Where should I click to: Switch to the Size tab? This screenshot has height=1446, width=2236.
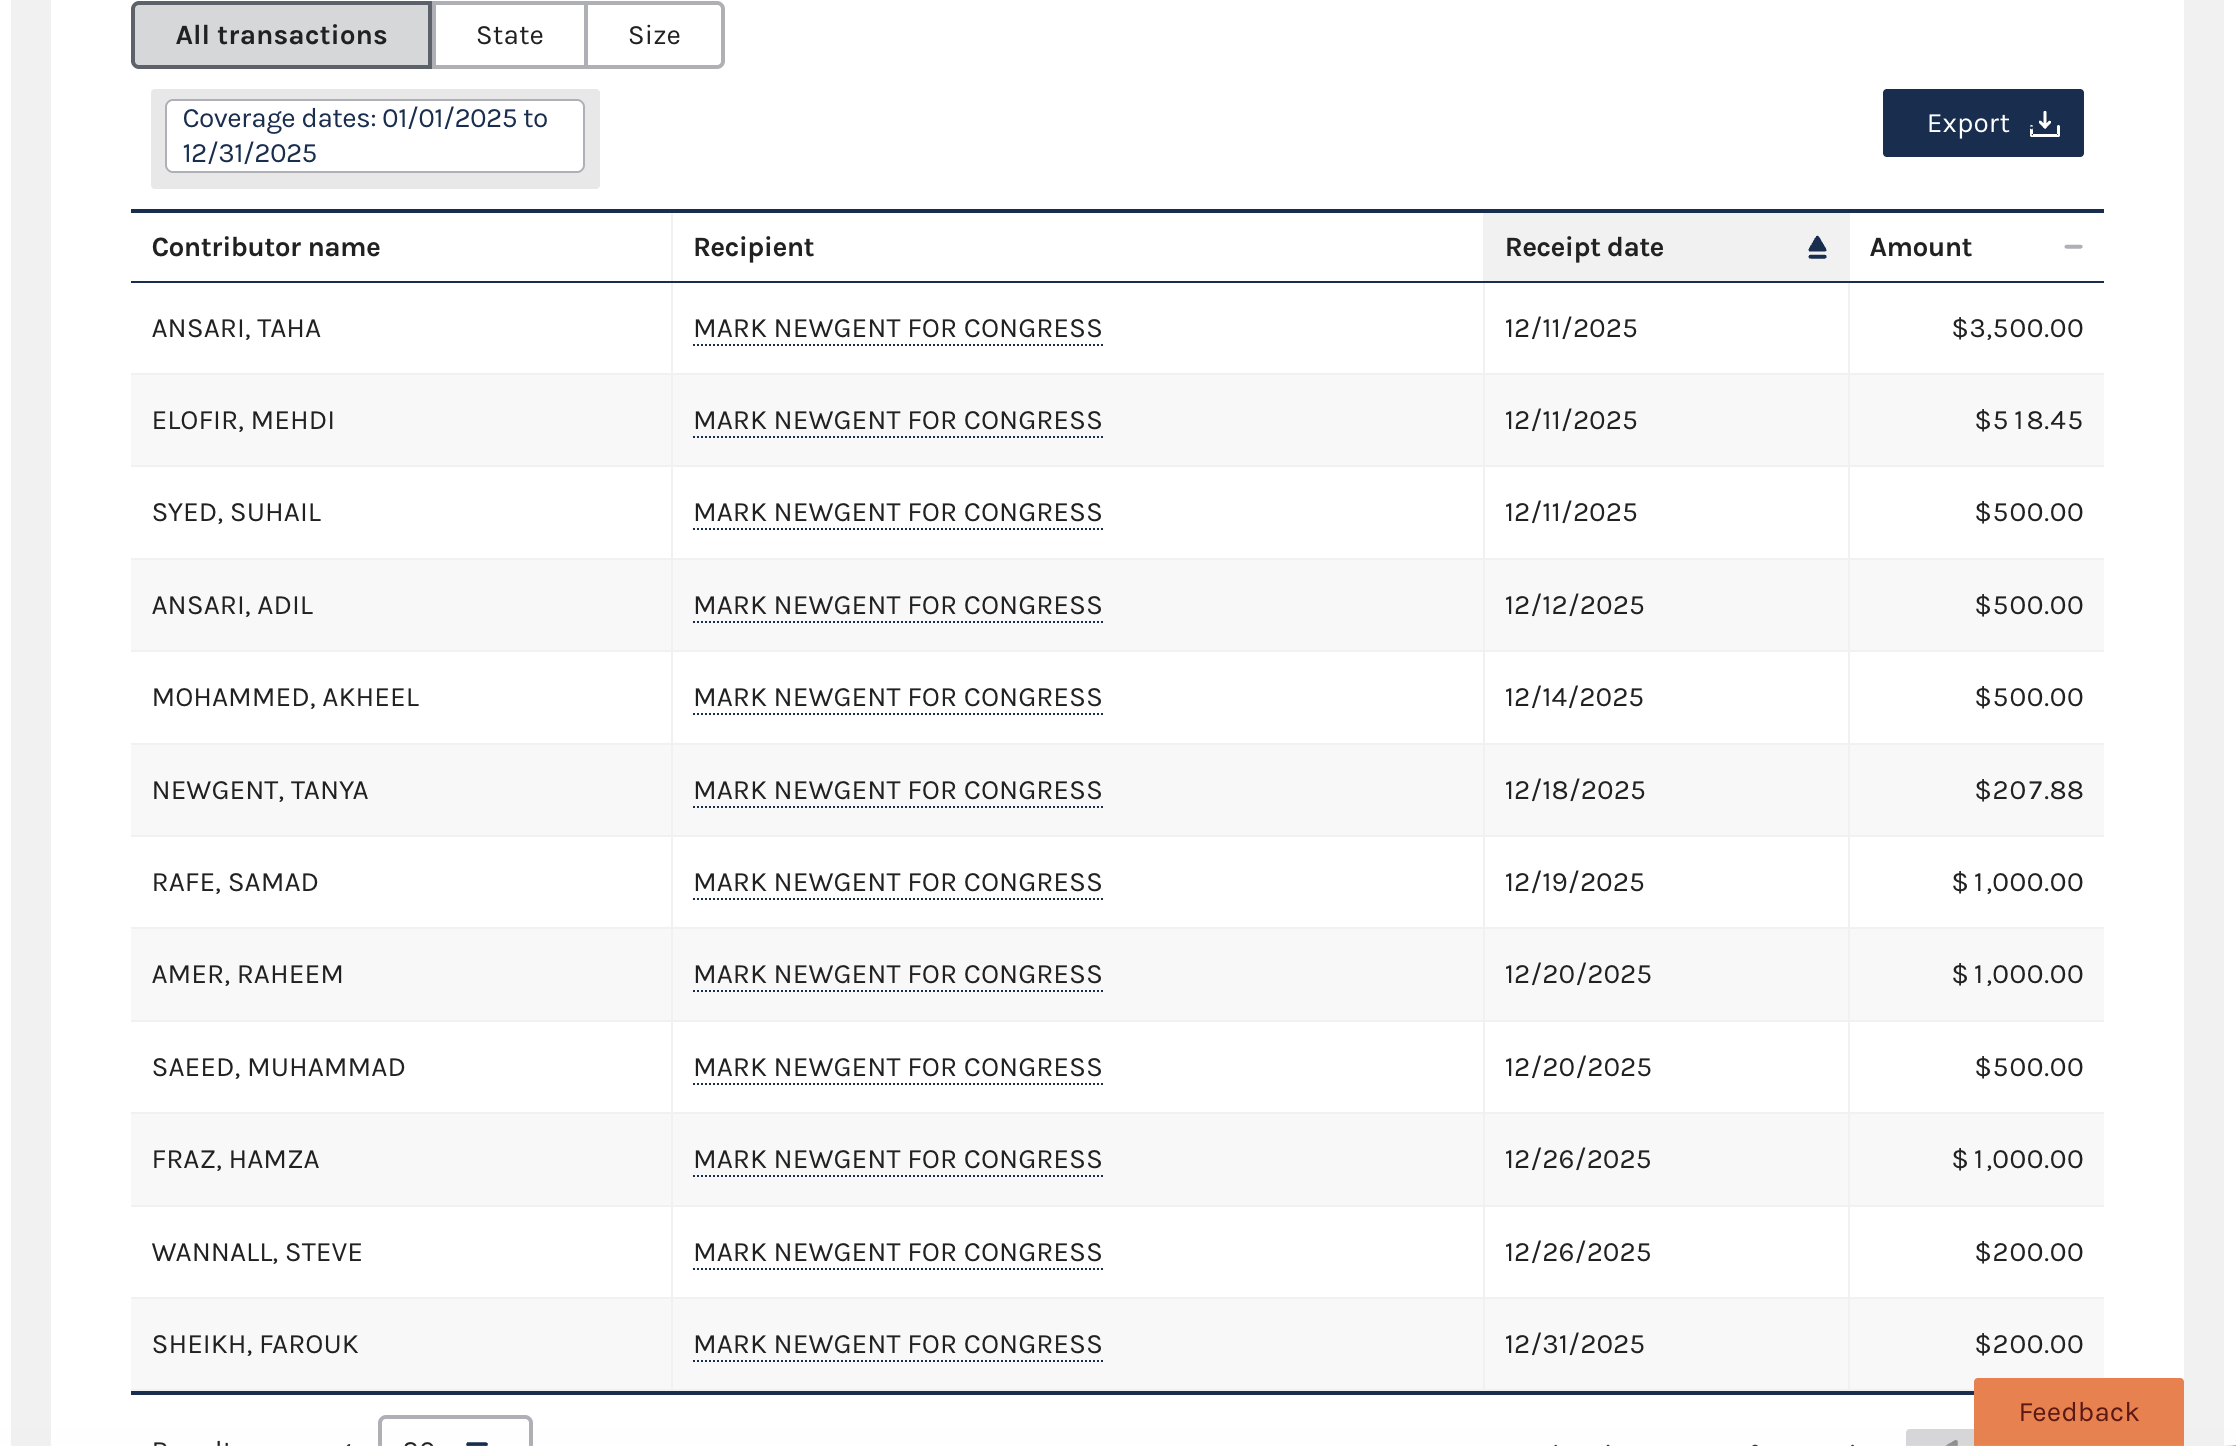[x=654, y=35]
